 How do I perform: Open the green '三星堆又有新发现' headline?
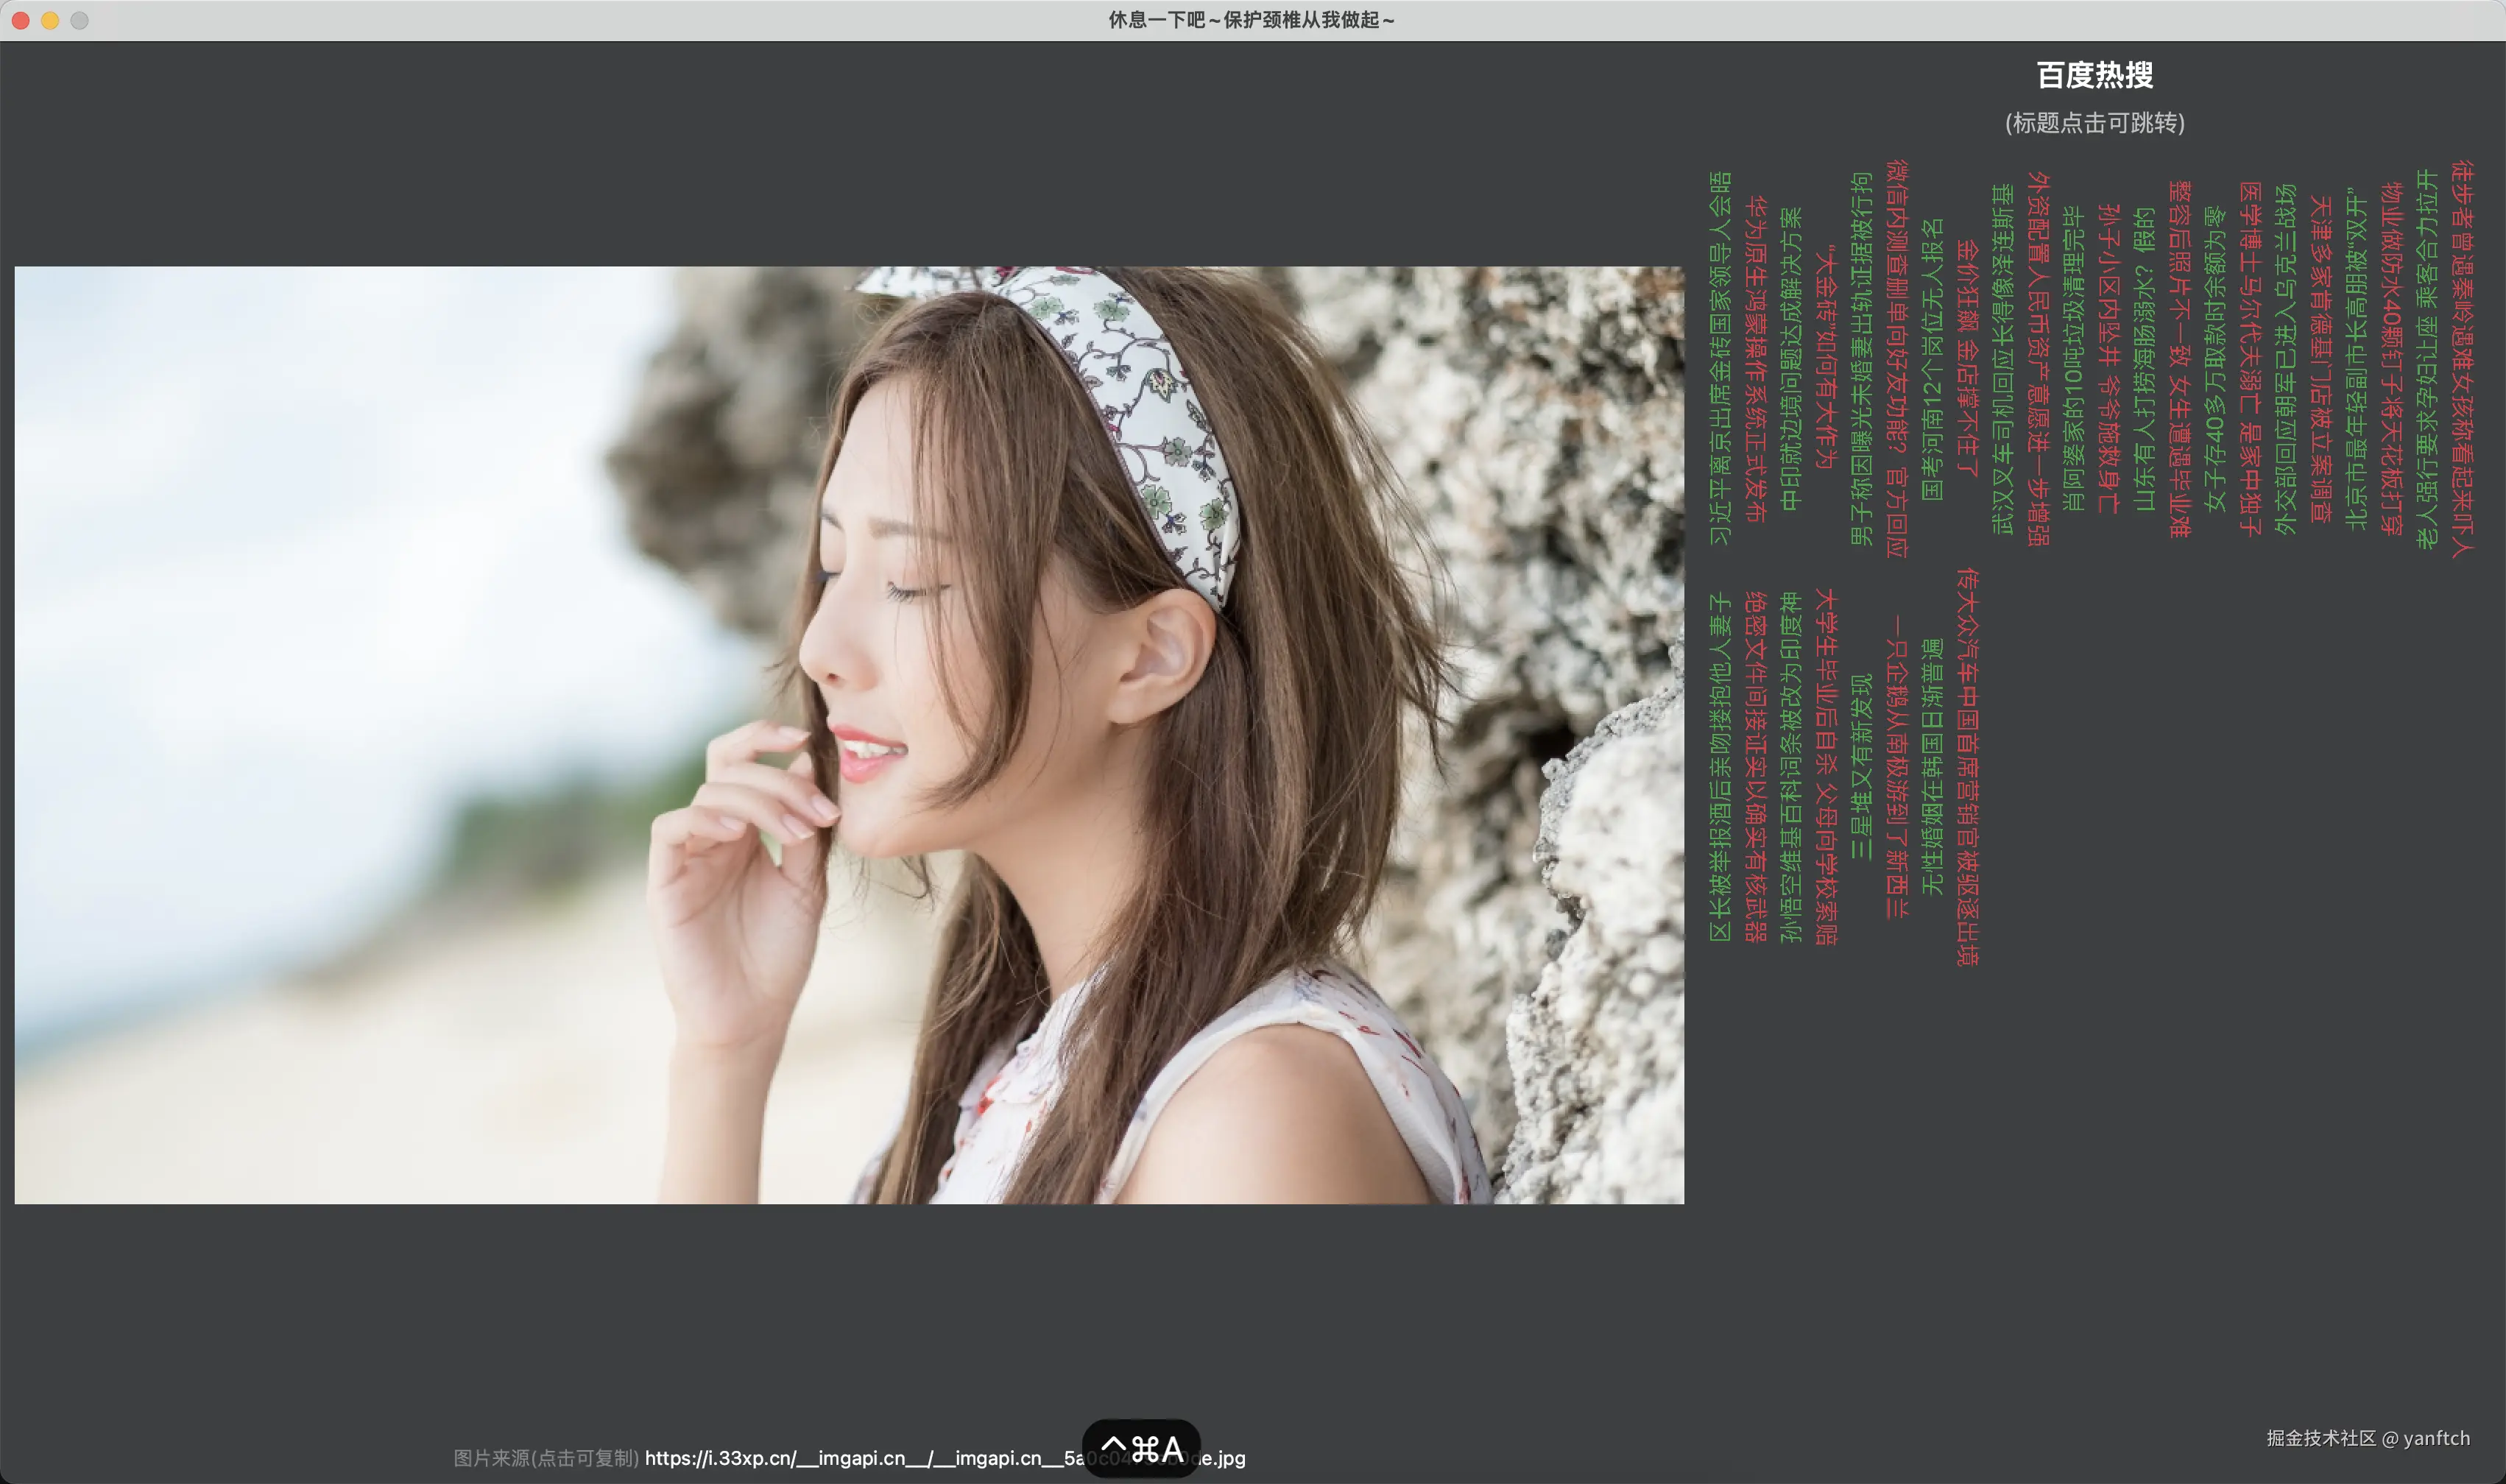[1861, 766]
